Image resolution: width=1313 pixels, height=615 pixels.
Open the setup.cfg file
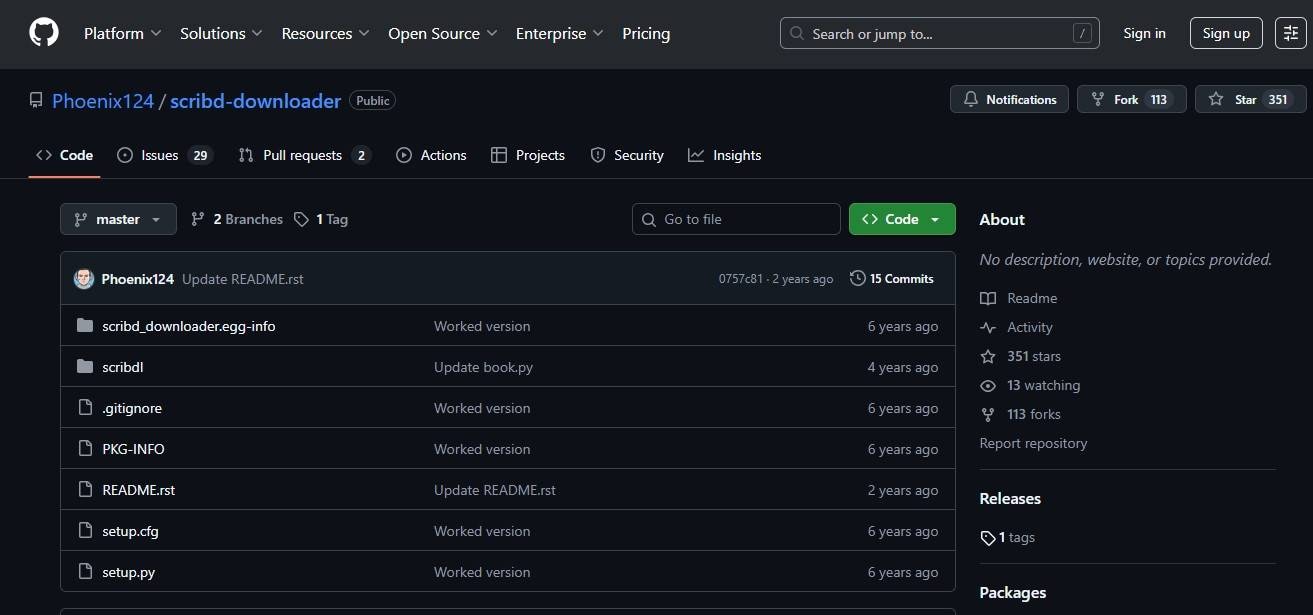point(130,531)
